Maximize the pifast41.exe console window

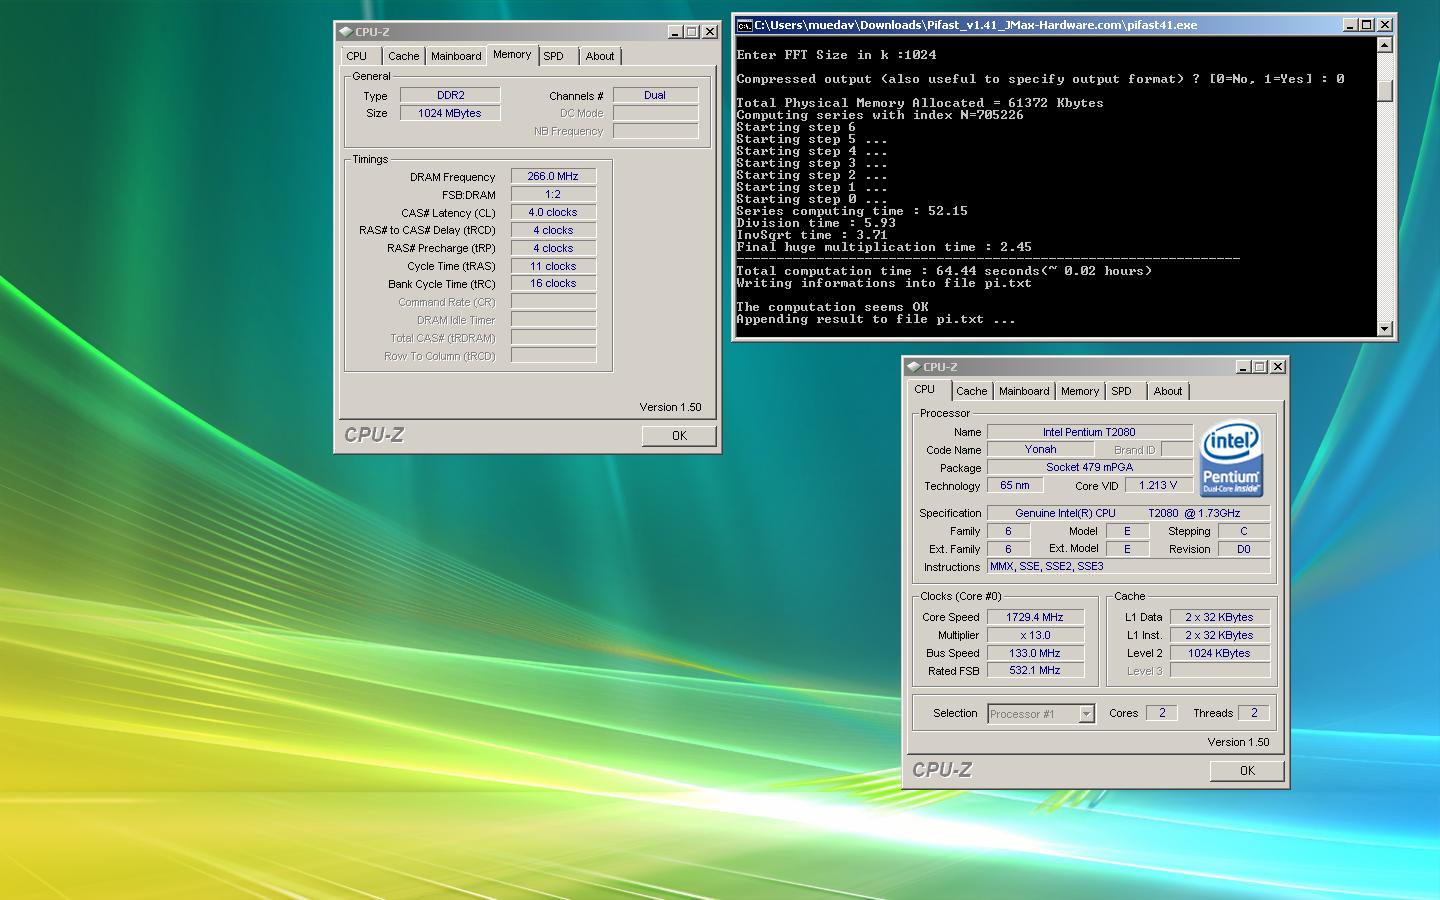(x=1367, y=25)
